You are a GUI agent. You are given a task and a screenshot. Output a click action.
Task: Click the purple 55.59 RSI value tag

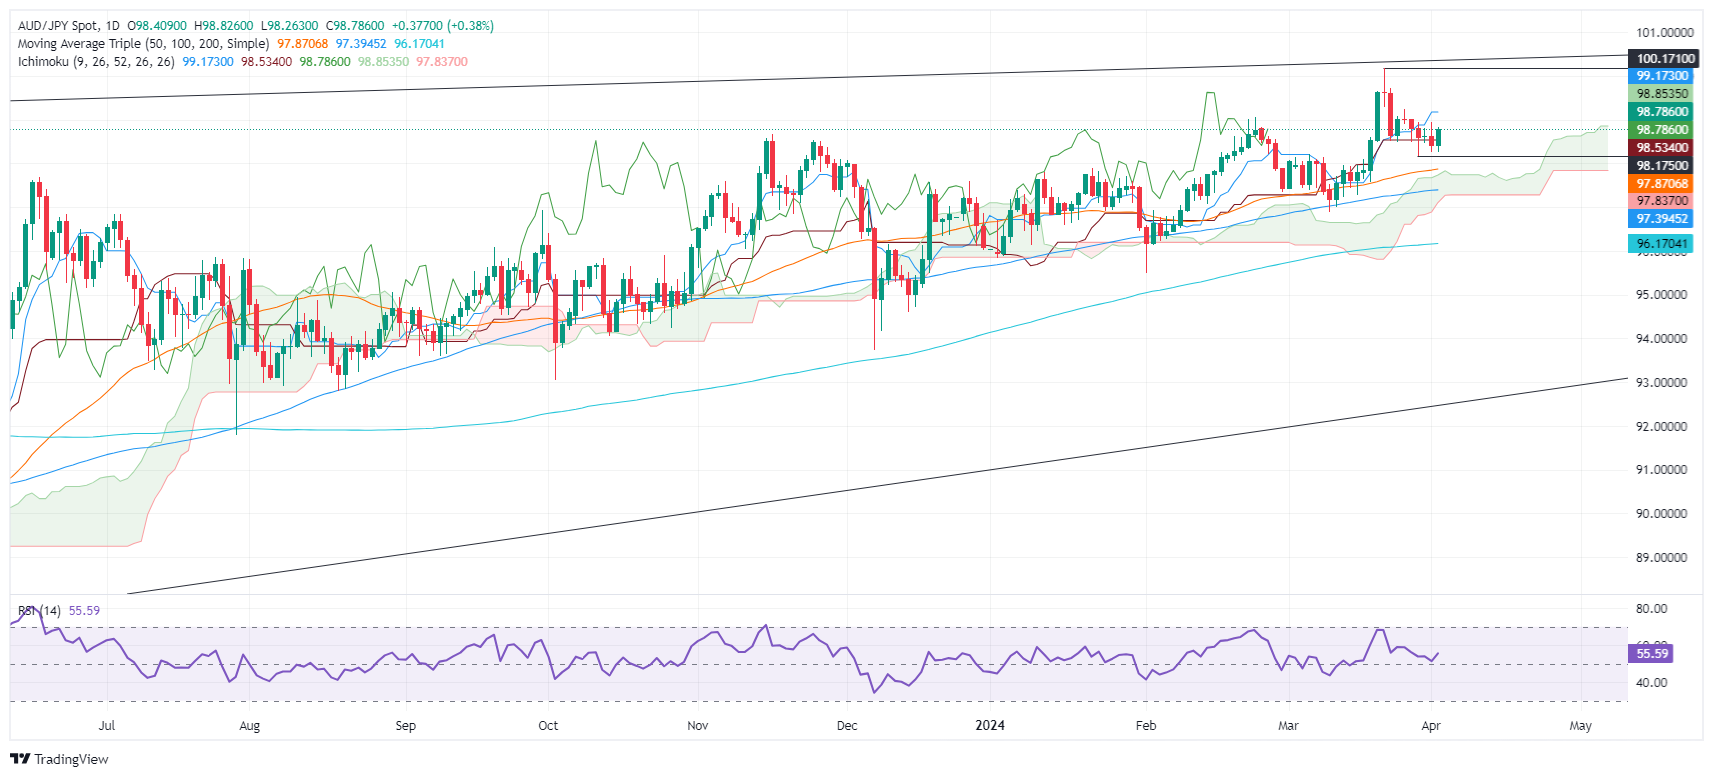pos(1651,654)
